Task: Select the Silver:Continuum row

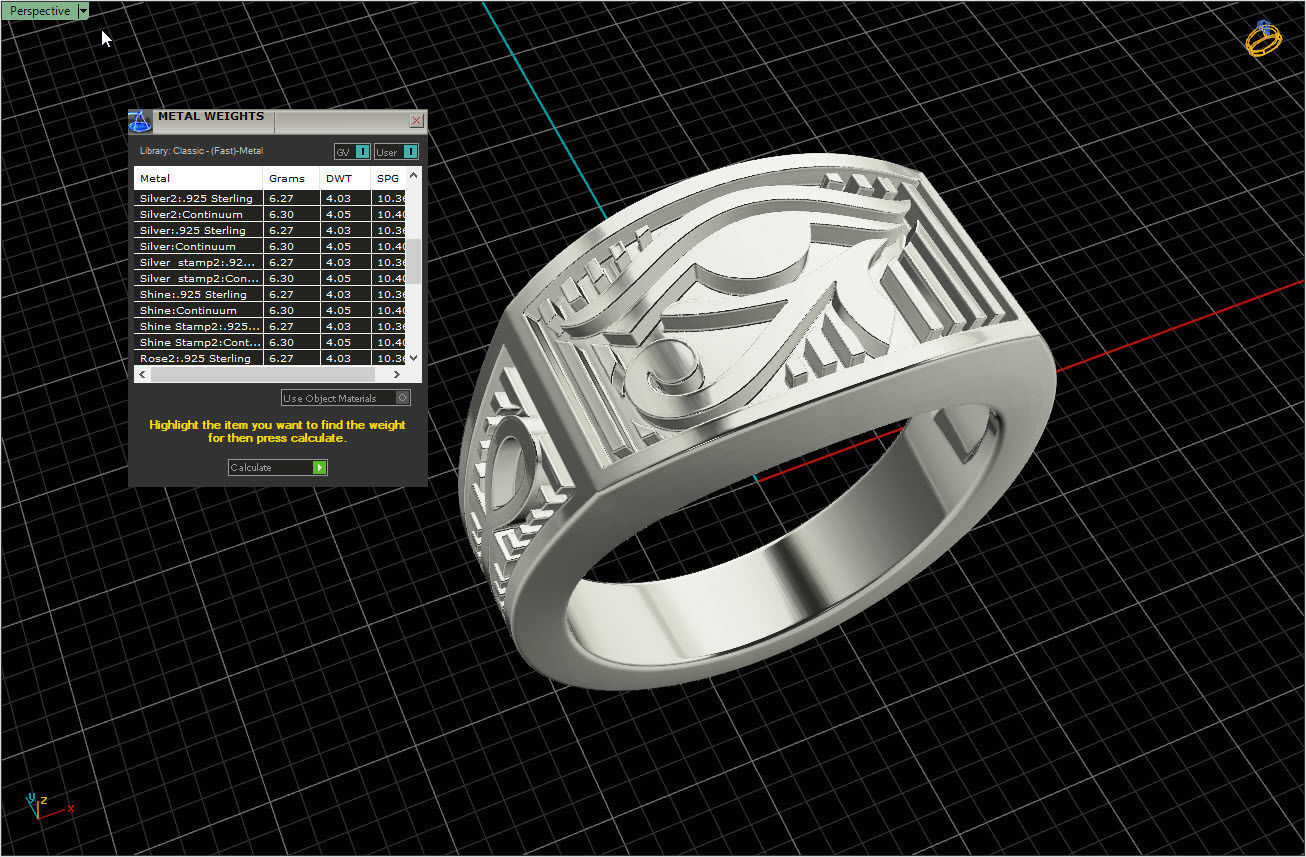Action: [271, 246]
